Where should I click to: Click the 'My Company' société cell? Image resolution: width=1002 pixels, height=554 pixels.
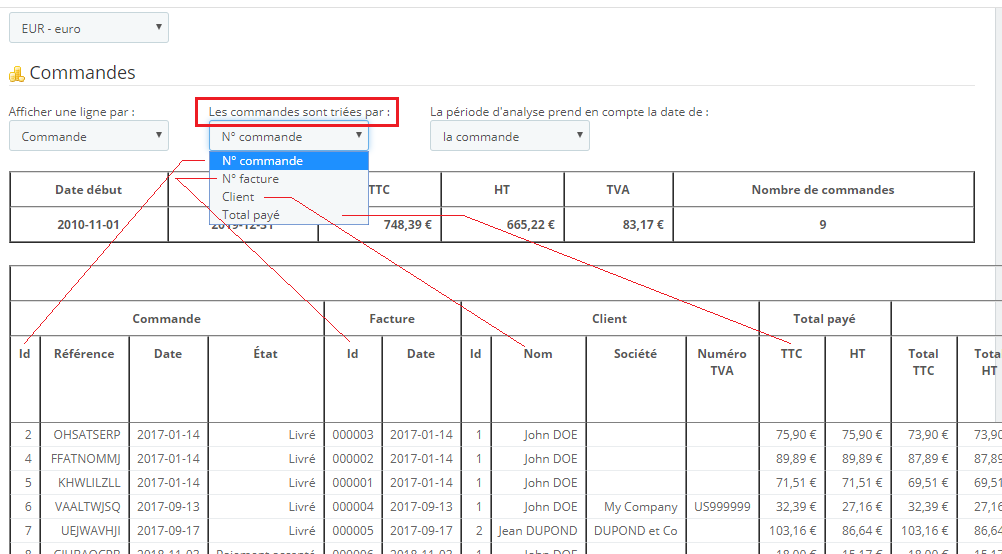pos(636,507)
